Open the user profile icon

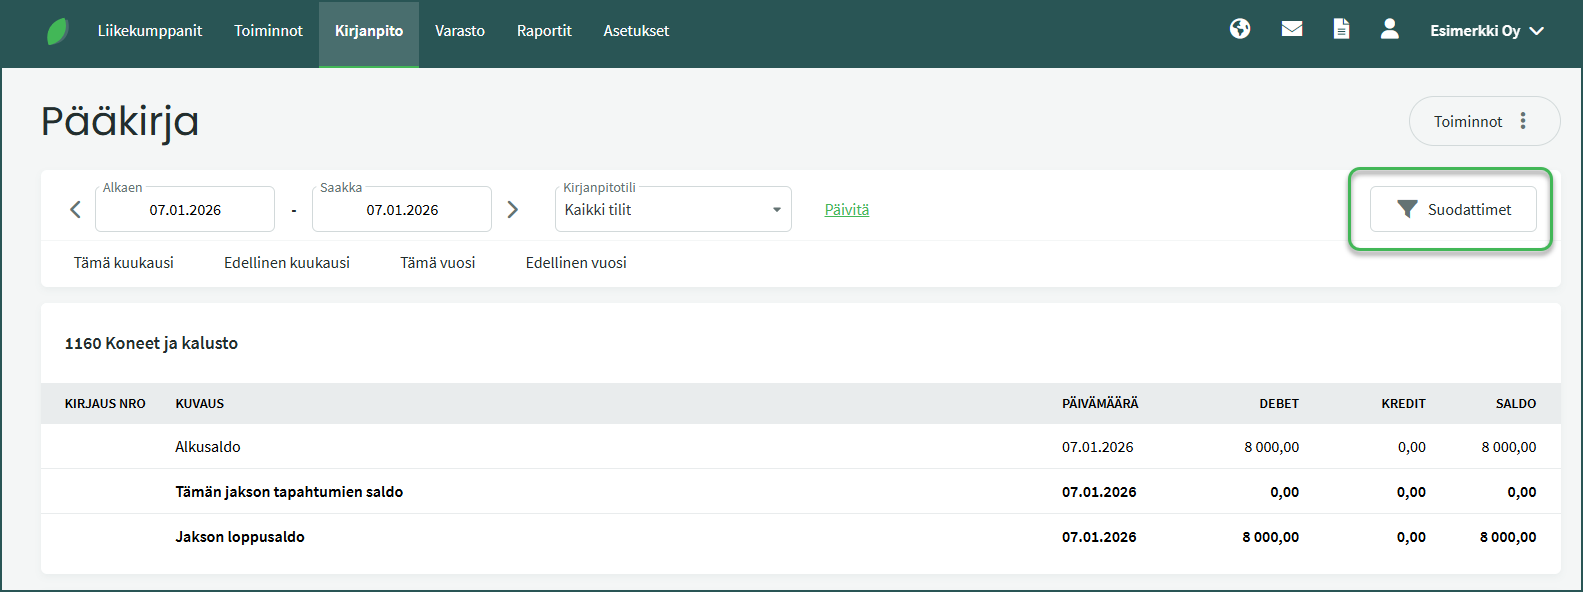1389,29
